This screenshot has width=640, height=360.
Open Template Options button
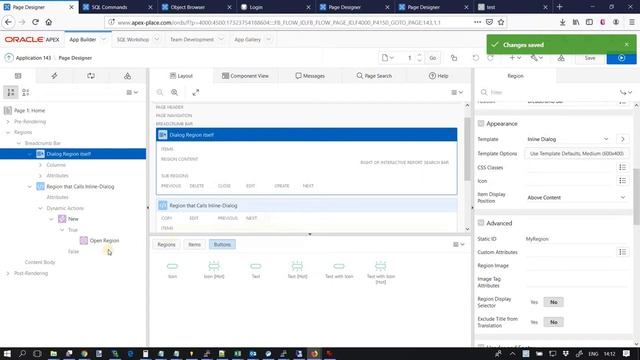(x=576, y=153)
